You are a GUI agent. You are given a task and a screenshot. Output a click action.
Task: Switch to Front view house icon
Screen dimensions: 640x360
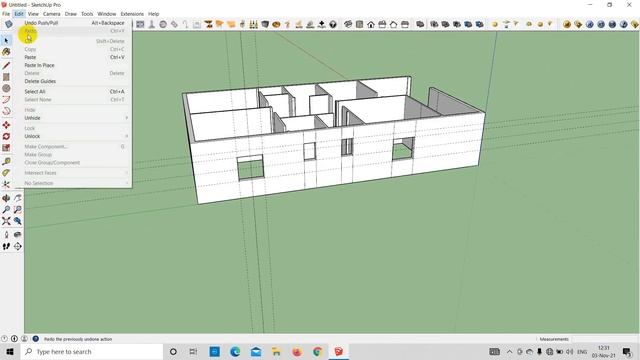(x=371, y=24)
